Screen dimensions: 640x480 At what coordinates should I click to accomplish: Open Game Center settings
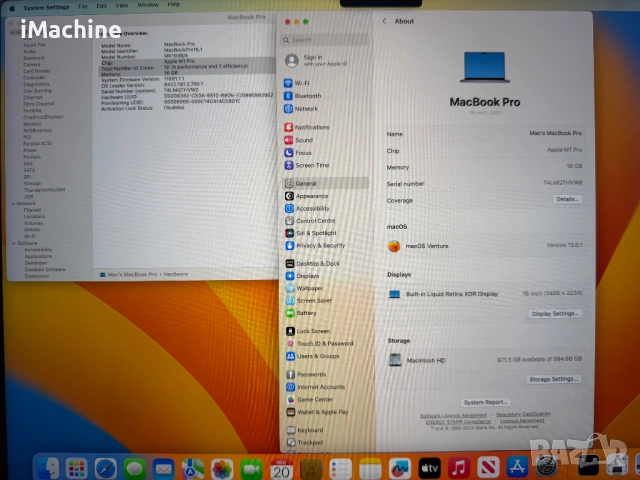point(310,400)
